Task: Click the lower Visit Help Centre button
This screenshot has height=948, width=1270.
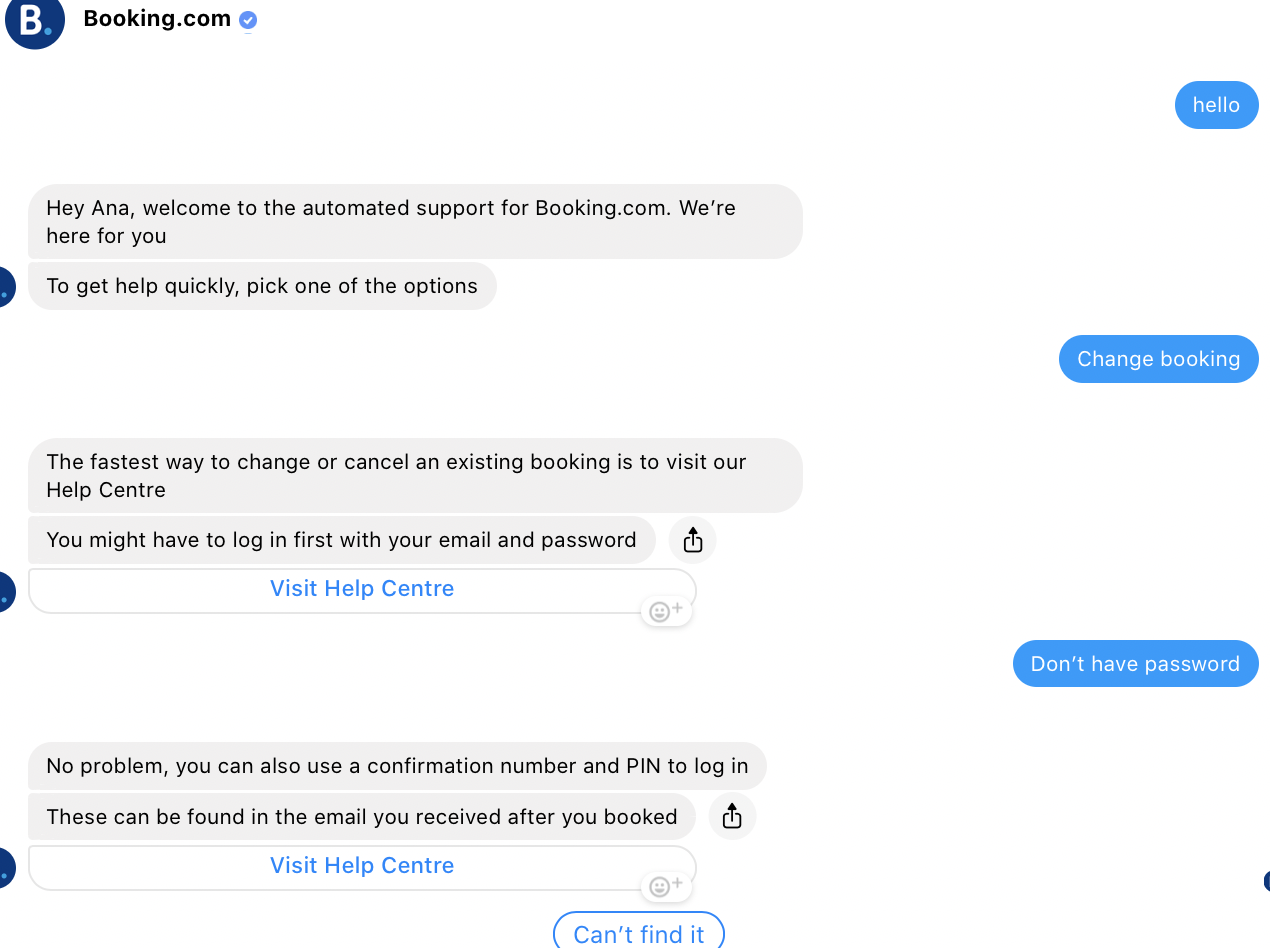Action: click(362, 866)
